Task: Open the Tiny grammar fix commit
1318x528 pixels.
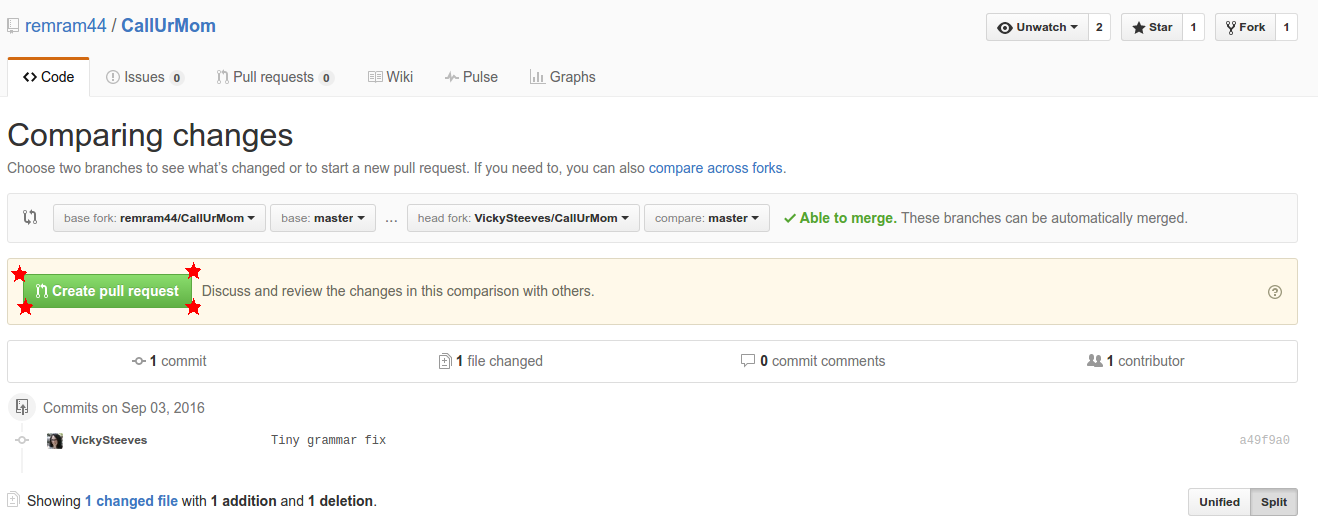Action: (328, 440)
